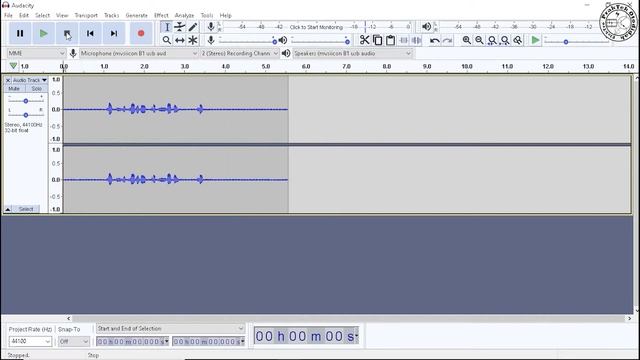Select the Time Shift tool
Viewport: 640px width, 360px height.
[180, 40]
